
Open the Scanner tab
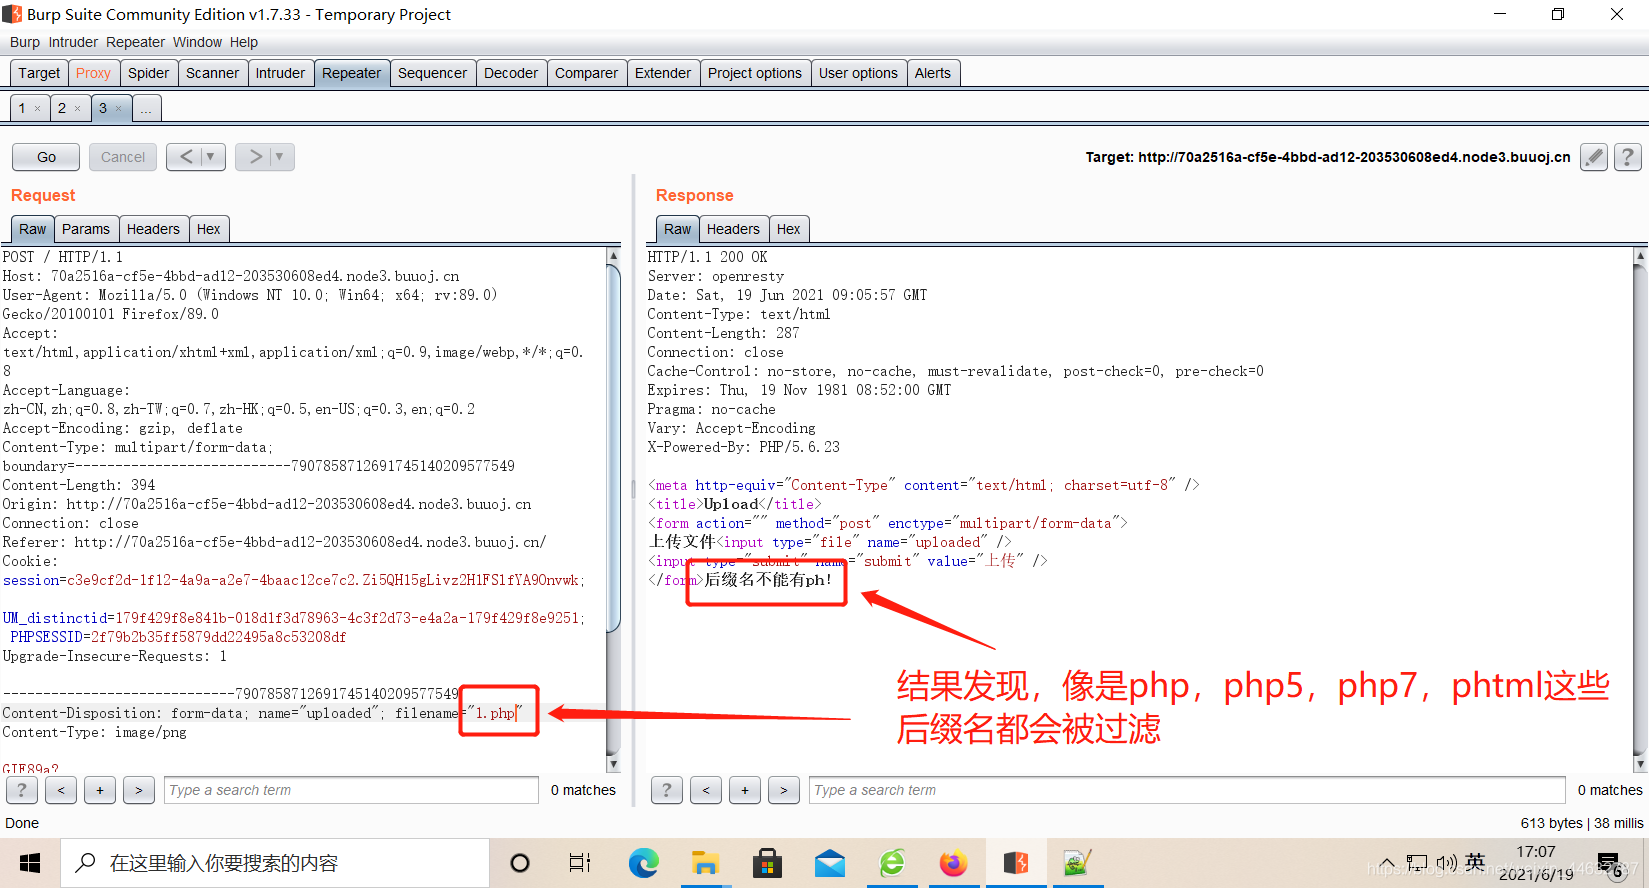pos(212,73)
